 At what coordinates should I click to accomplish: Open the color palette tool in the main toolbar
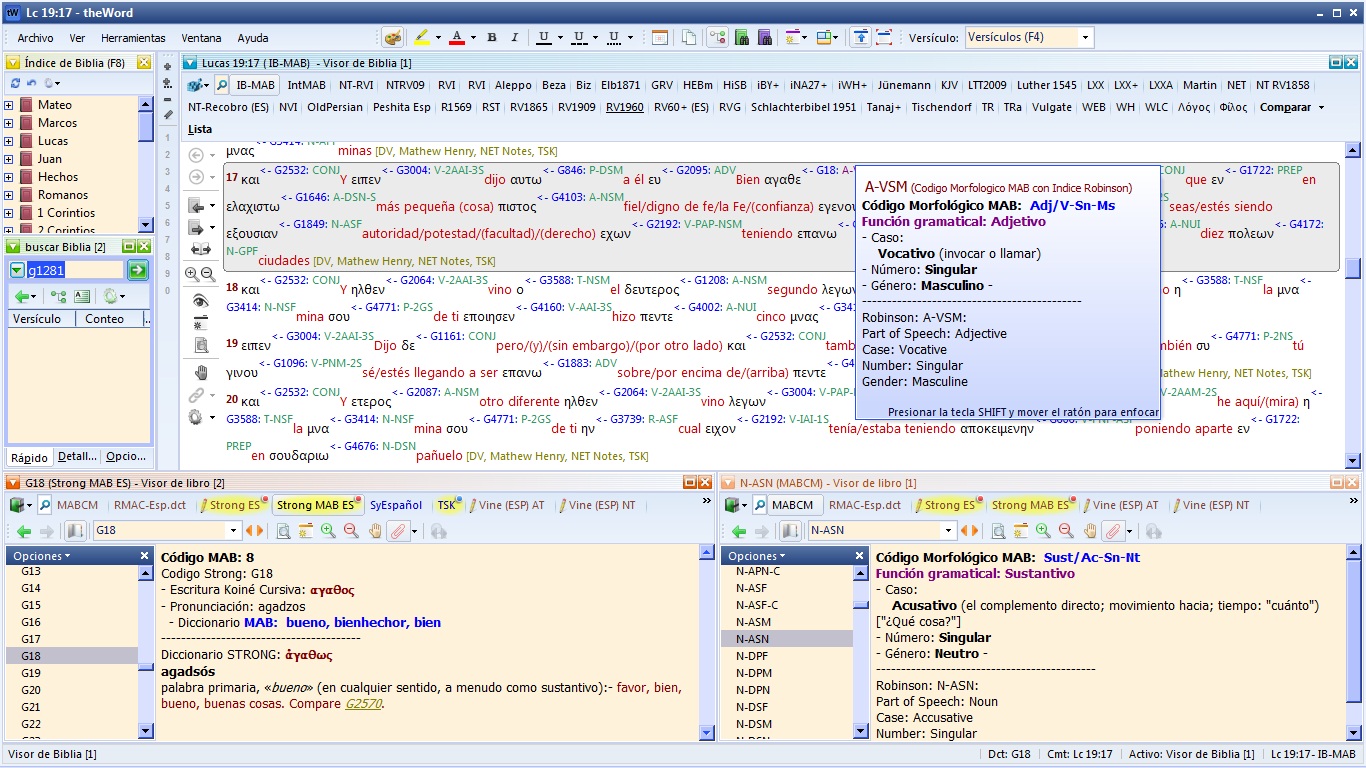click(394, 38)
